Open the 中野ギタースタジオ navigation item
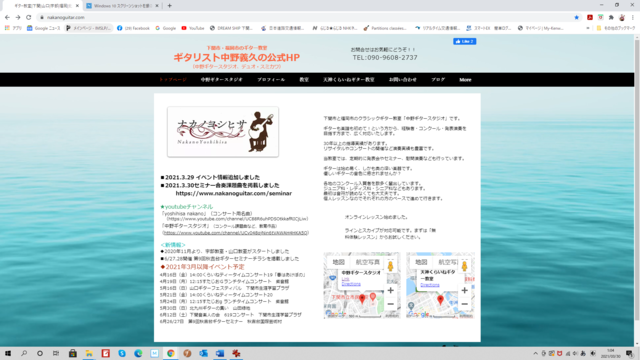Viewport: 640px width, 360px height. pyautogui.click(x=222, y=80)
